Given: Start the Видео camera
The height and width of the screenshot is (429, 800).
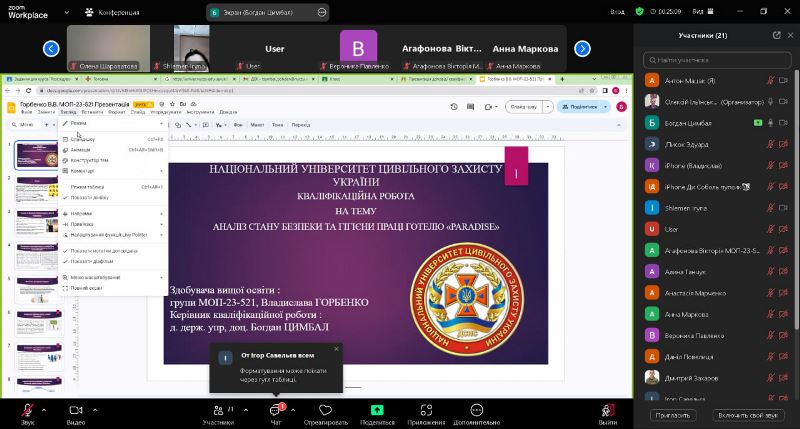Looking at the screenshot, I should click(76, 410).
